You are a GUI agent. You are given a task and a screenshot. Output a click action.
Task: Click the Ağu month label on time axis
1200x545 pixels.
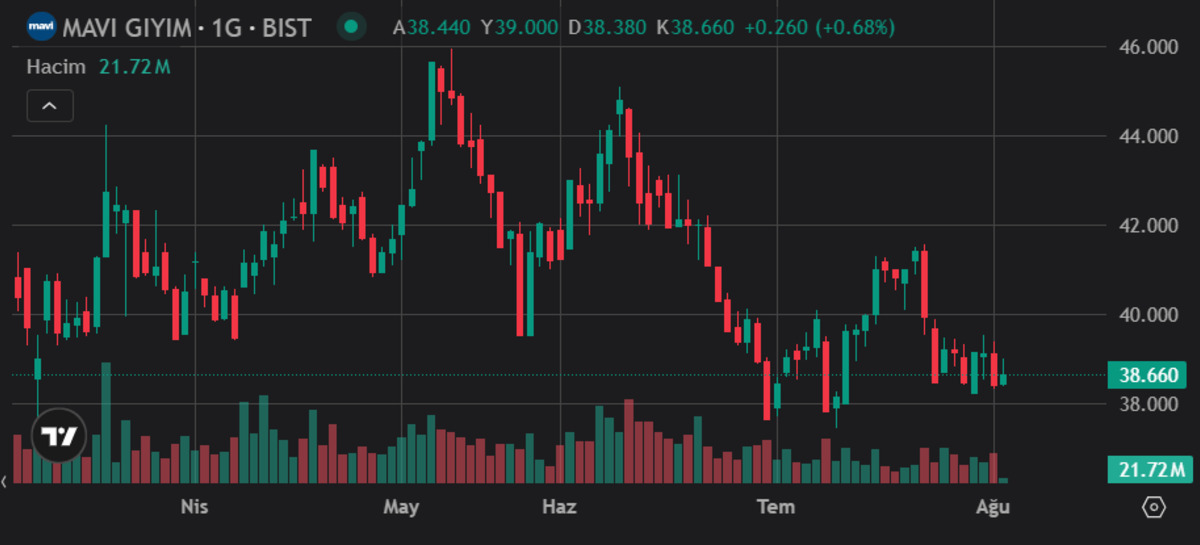(x=993, y=508)
